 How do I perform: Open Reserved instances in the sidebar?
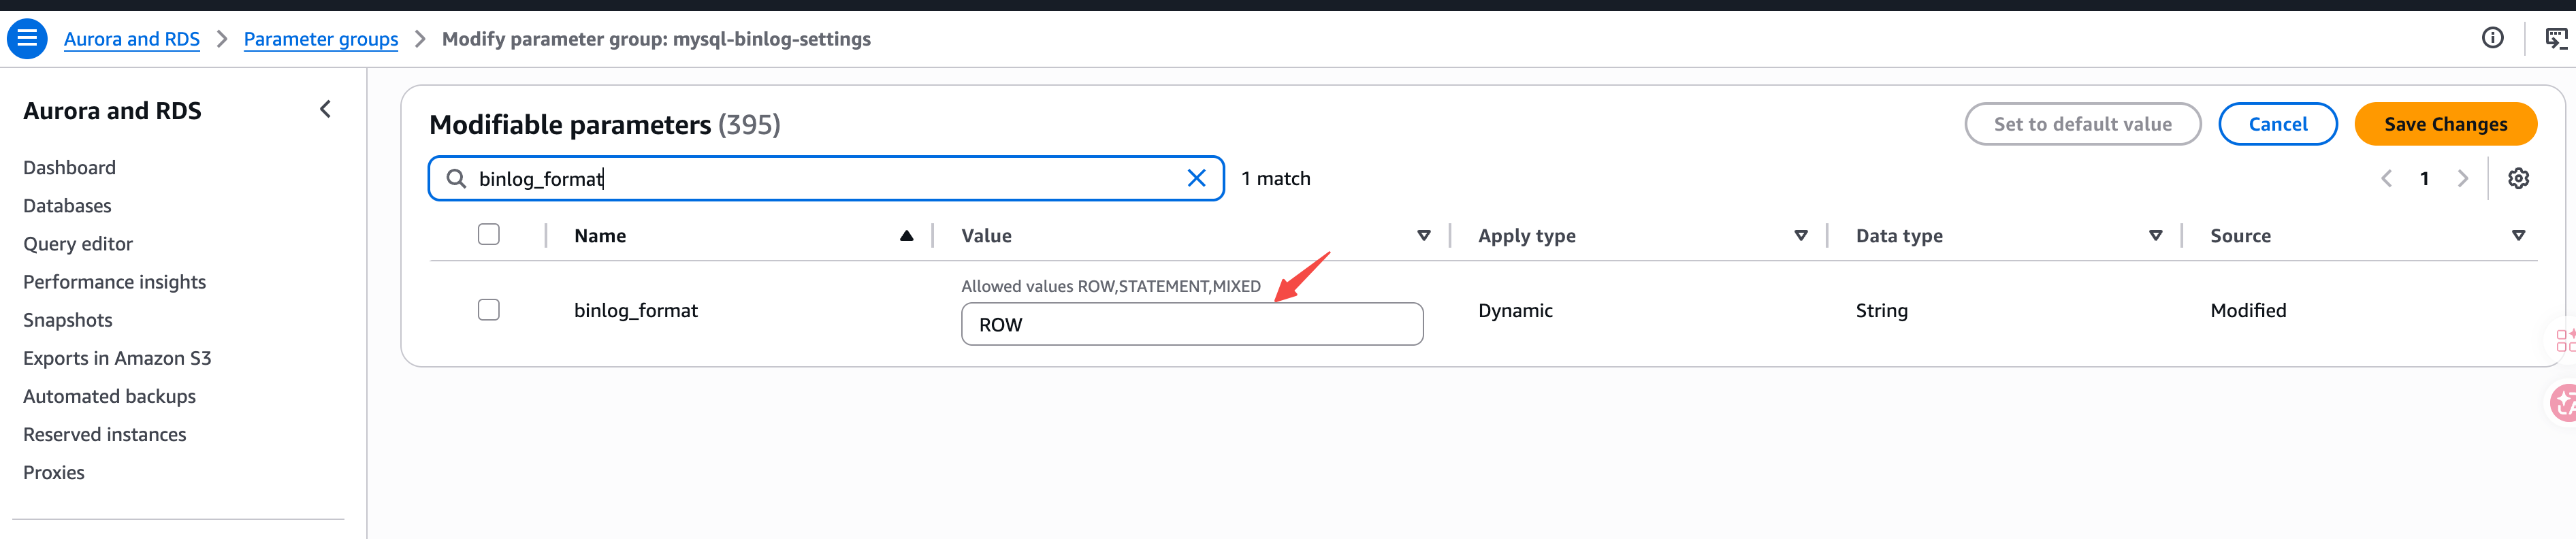(x=104, y=434)
